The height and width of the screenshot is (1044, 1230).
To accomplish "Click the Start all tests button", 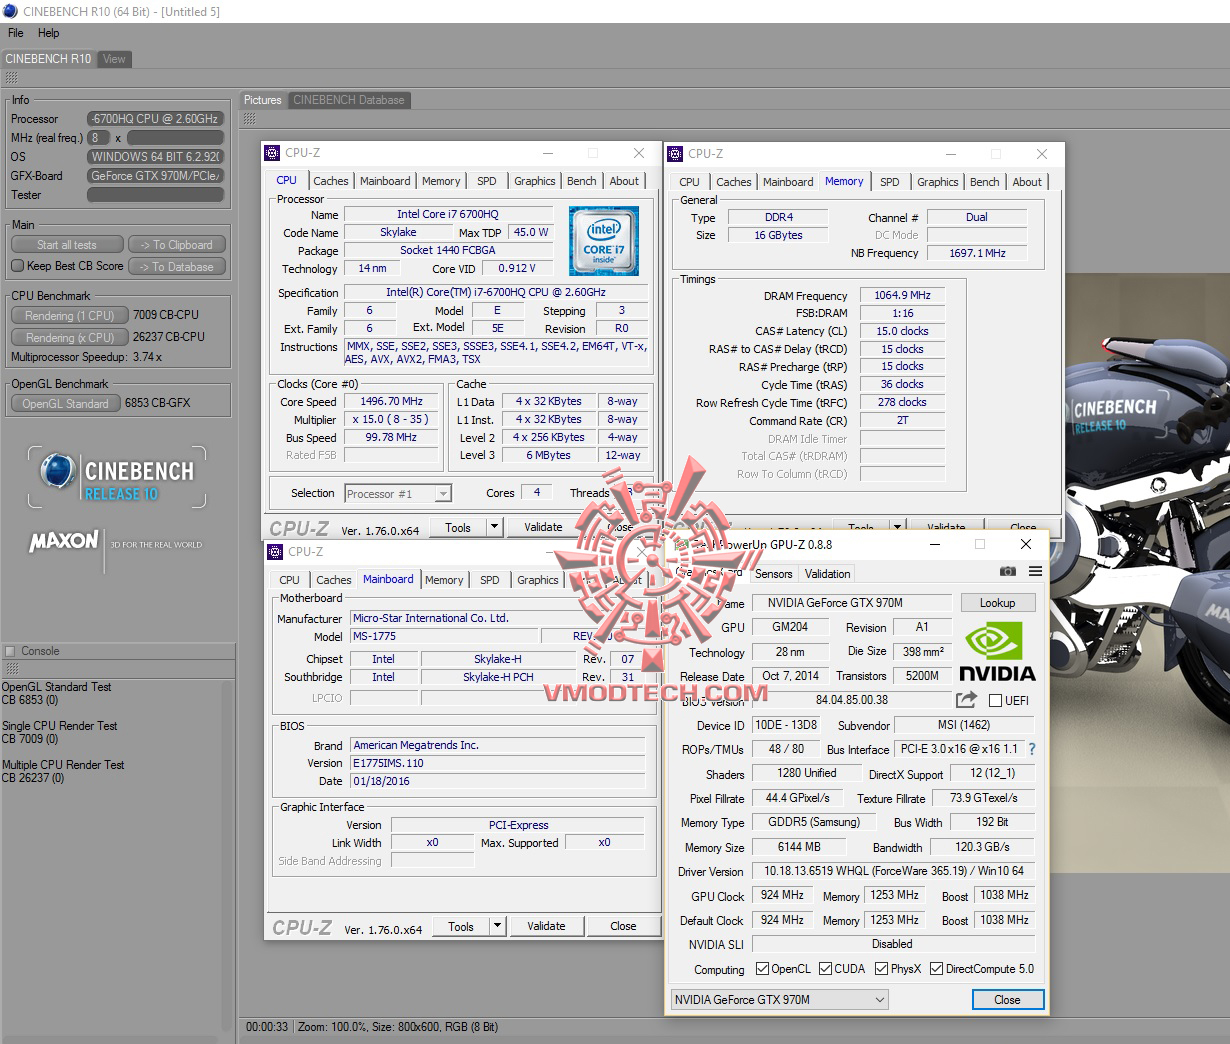I will [67, 245].
